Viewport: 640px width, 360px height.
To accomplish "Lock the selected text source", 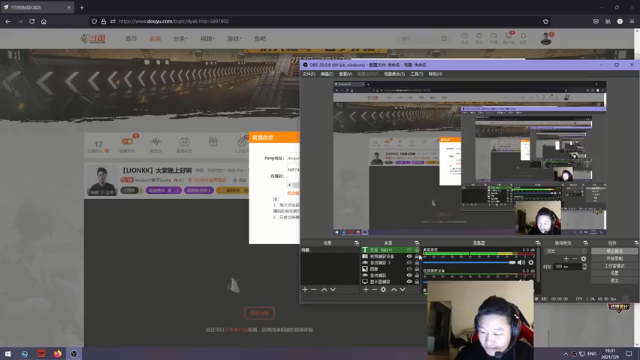I will point(417,250).
